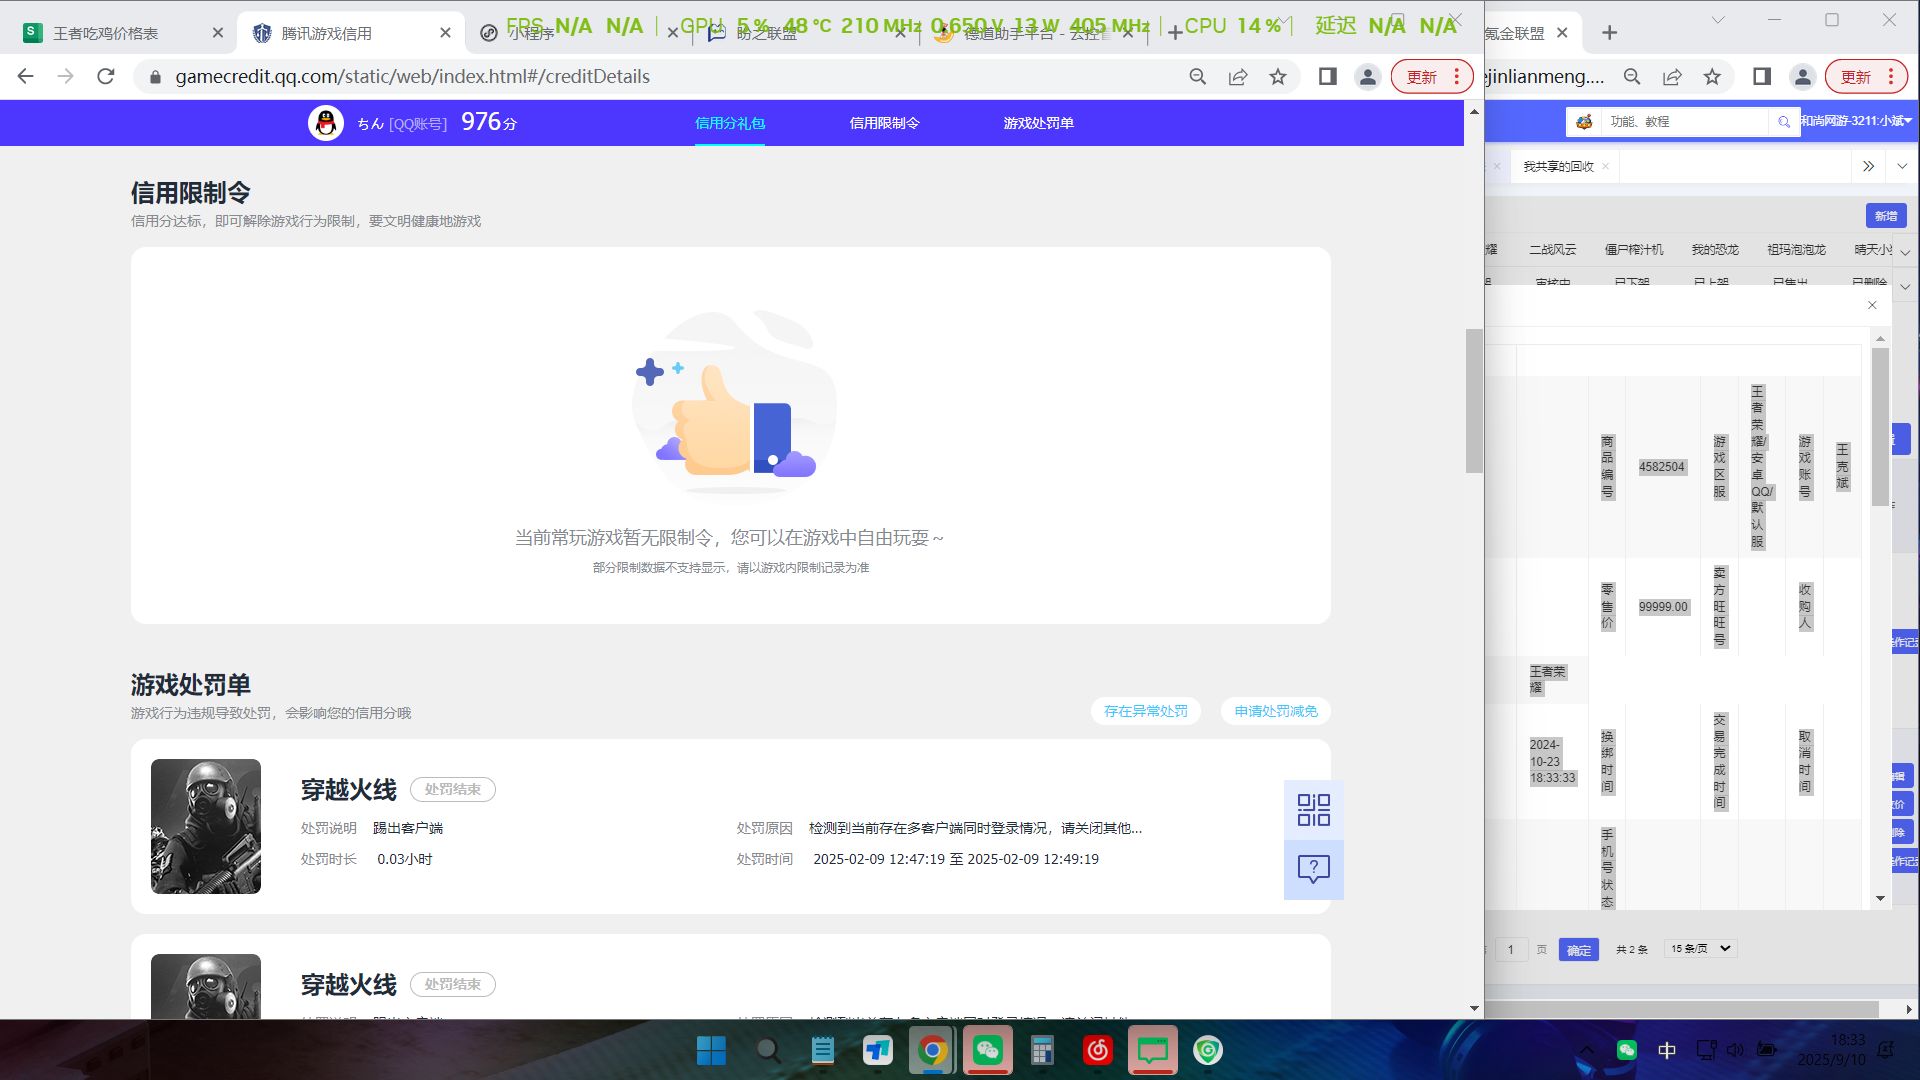Close the detail popup in right window
The height and width of the screenshot is (1080, 1920).
click(1872, 305)
